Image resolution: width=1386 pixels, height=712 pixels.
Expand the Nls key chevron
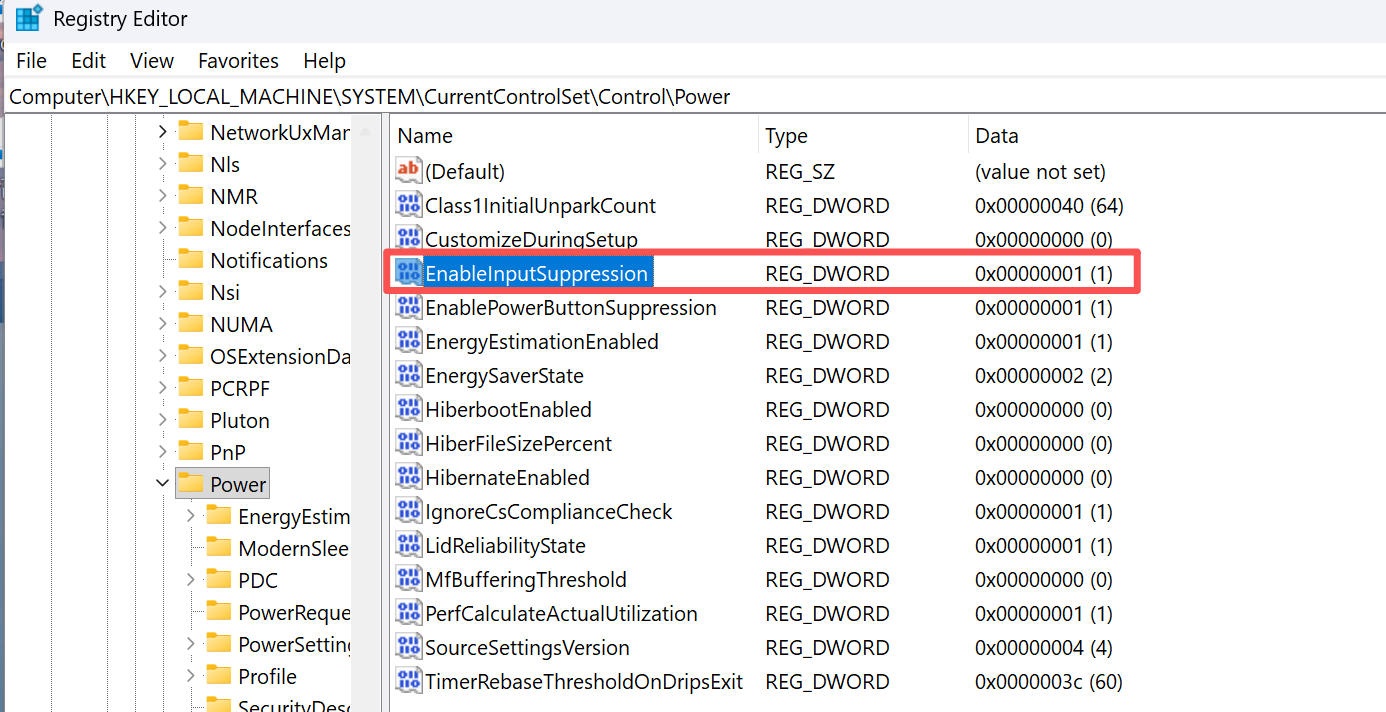(x=162, y=164)
